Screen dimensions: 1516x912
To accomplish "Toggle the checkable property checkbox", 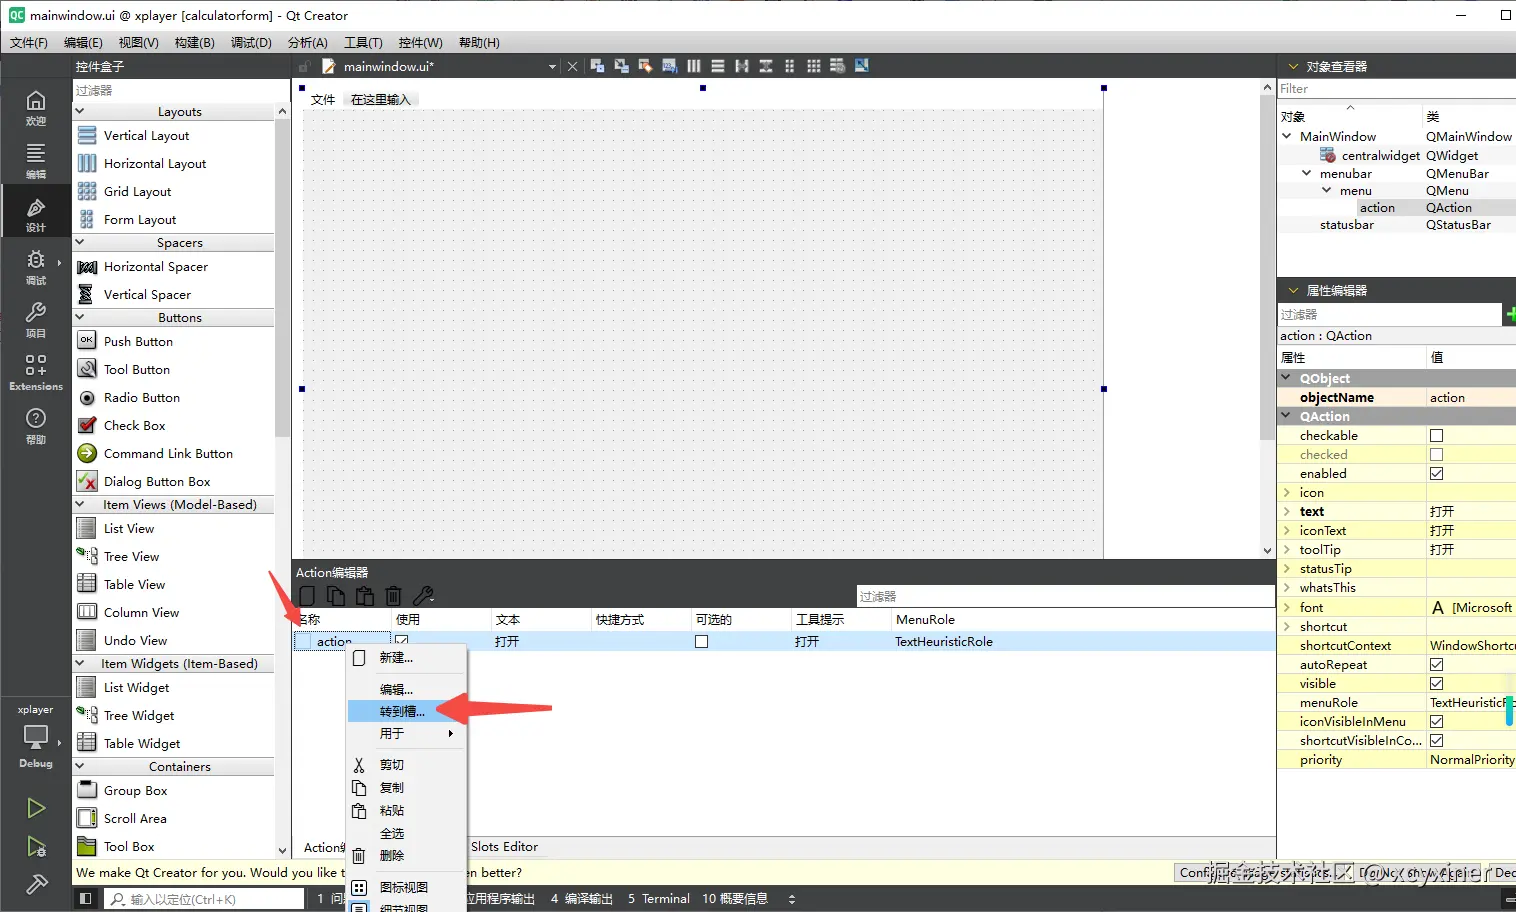I will tap(1437, 436).
